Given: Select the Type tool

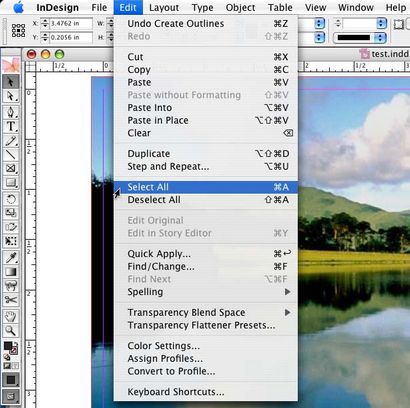Looking at the screenshot, I should 11,127.
